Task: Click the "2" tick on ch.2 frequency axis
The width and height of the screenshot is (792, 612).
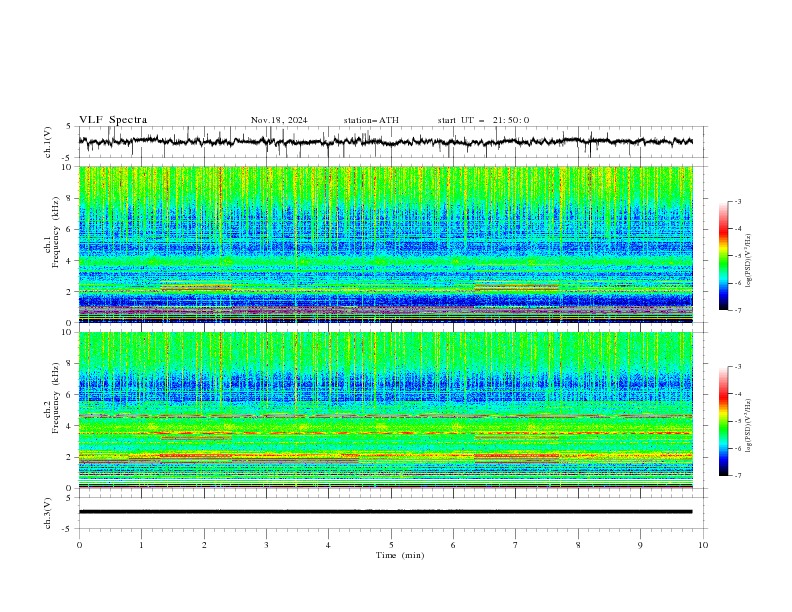Action: click(x=71, y=457)
